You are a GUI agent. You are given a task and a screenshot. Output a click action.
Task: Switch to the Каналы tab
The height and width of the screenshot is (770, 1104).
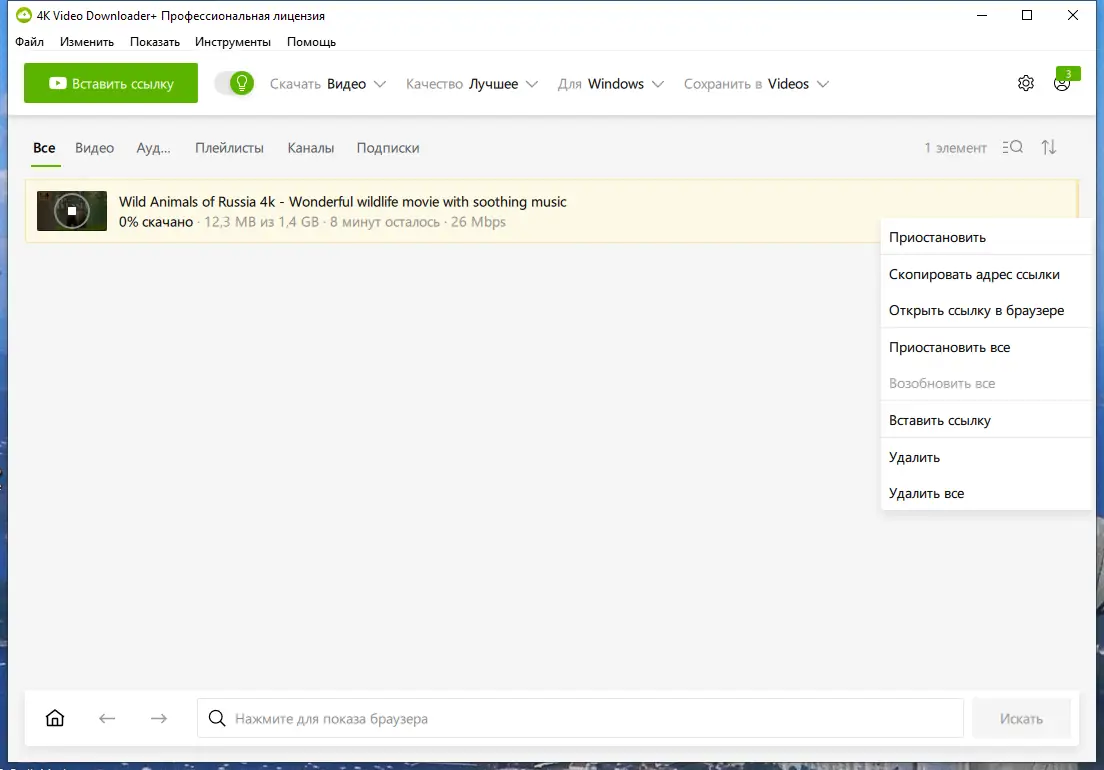point(310,148)
